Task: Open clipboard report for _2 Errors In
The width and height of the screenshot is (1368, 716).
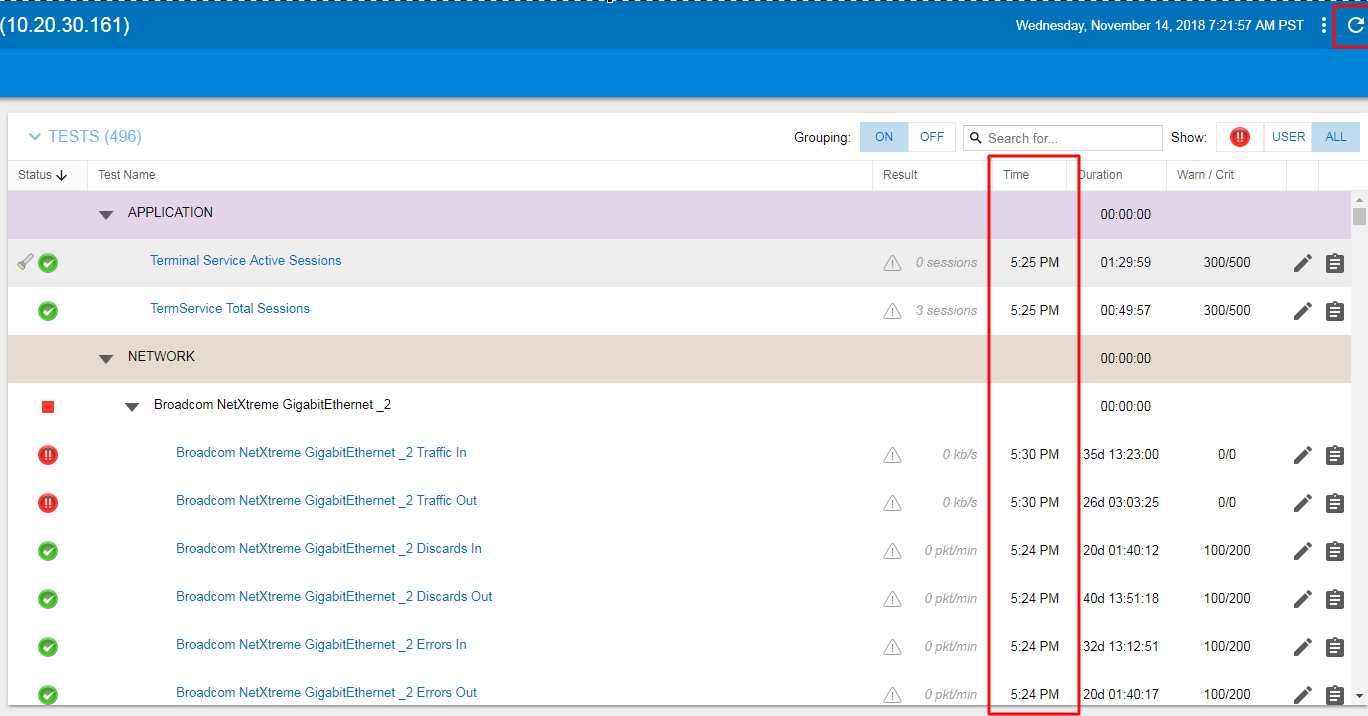Action: pos(1334,647)
